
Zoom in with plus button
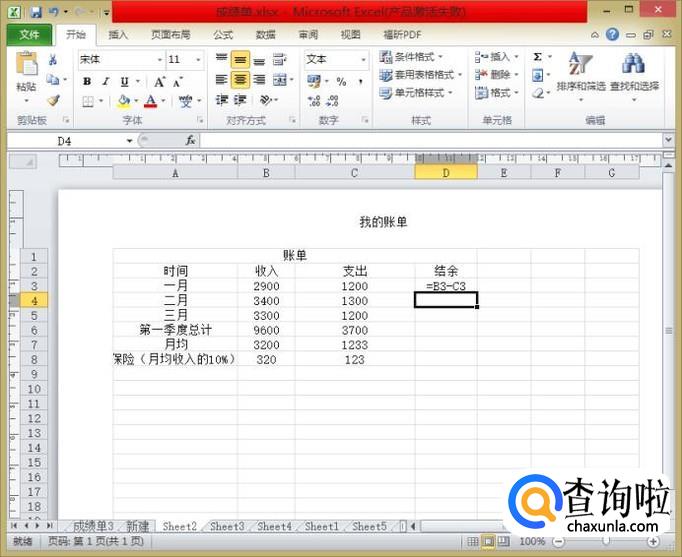[652, 541]
